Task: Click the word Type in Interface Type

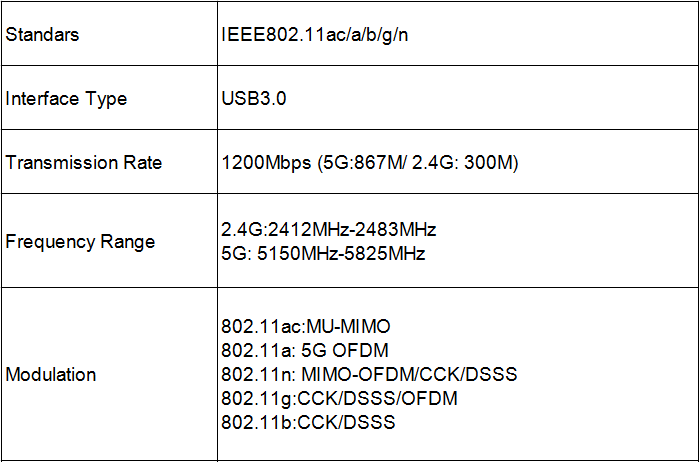Action: [x=106, y=99]
